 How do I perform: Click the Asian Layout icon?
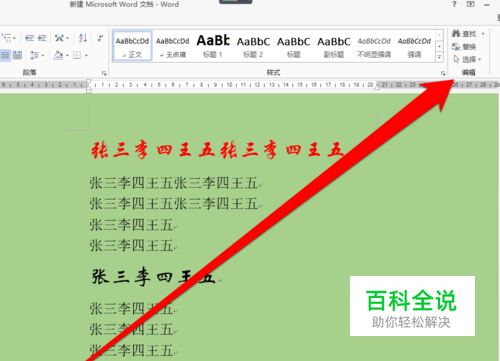(x=59, y=38)
